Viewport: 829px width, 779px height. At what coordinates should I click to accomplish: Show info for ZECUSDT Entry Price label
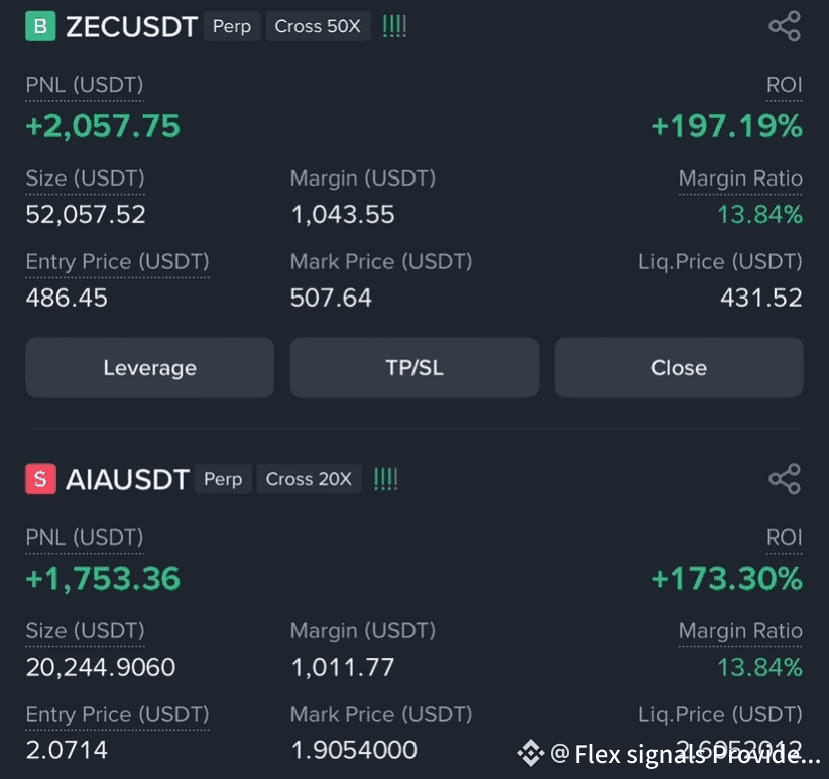point(117,262)
